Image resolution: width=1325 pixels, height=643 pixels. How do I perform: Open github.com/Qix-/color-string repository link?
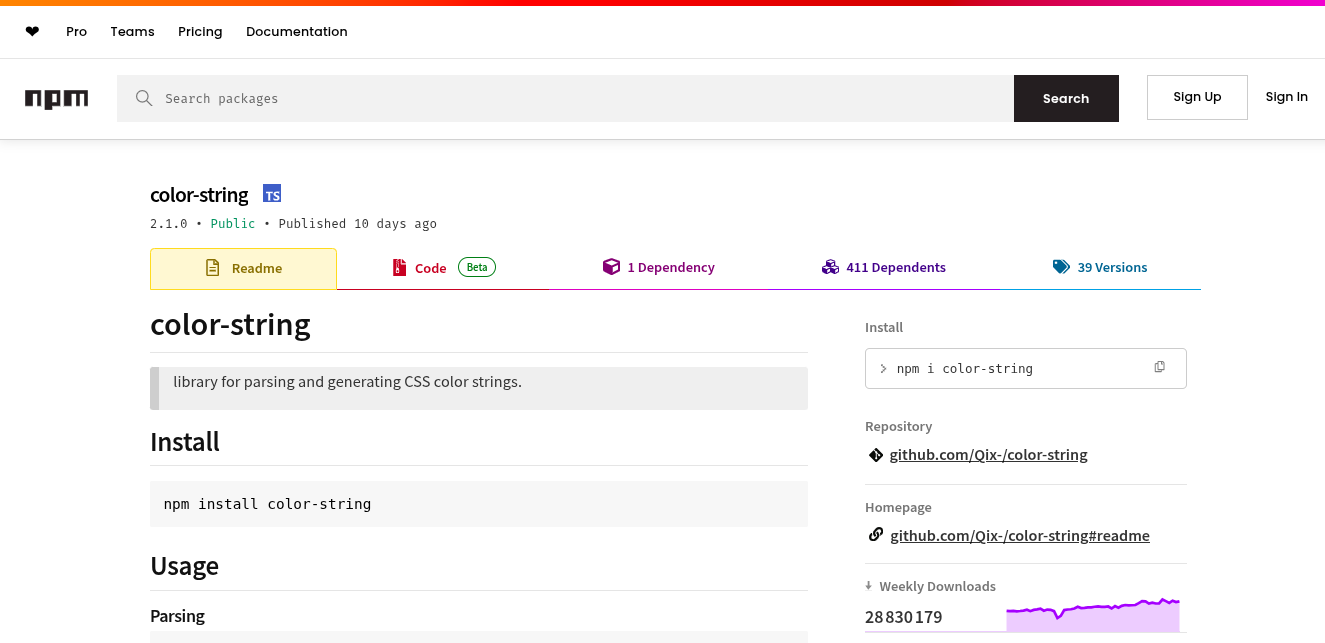(988, 455)
